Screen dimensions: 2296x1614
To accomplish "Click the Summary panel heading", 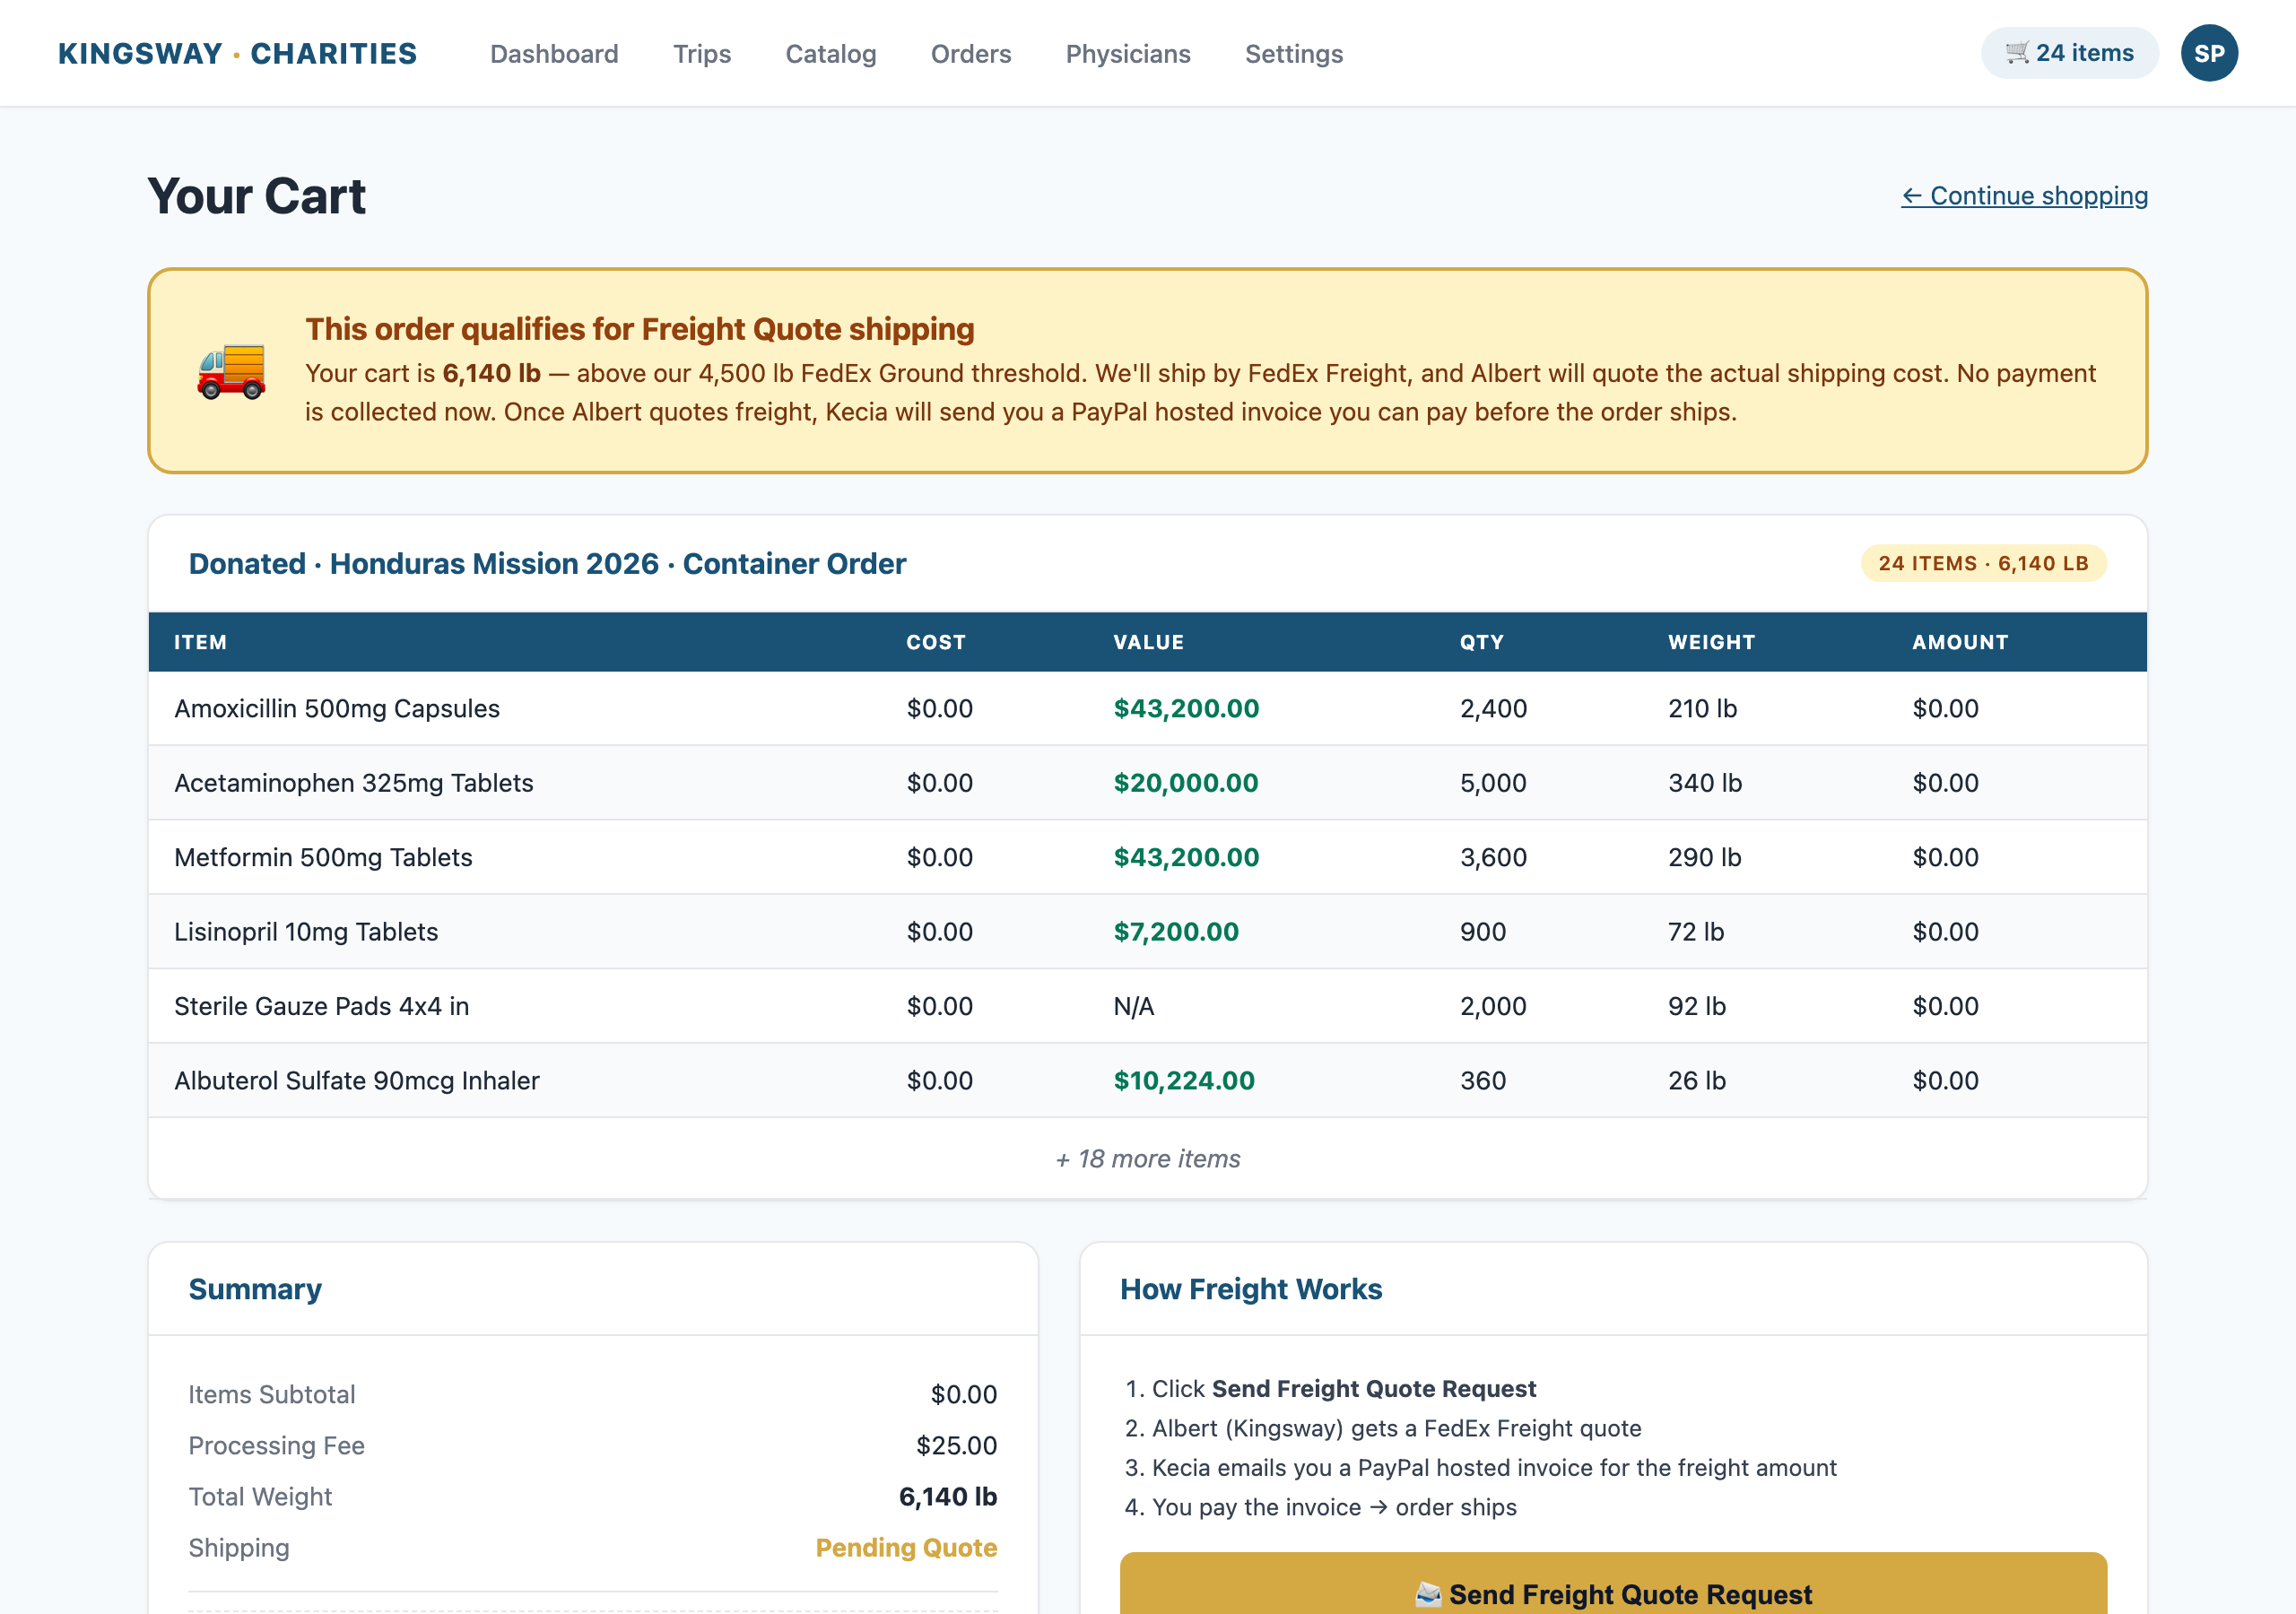I will point(255,1289).
